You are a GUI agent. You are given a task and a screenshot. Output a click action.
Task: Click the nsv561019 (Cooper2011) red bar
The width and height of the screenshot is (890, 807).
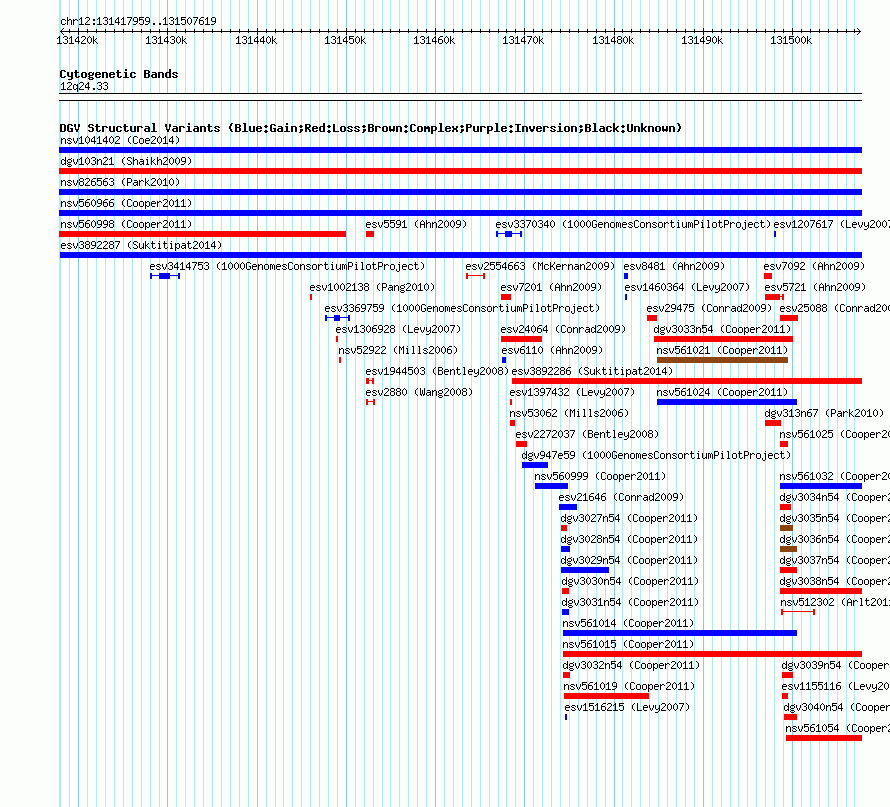606,696
